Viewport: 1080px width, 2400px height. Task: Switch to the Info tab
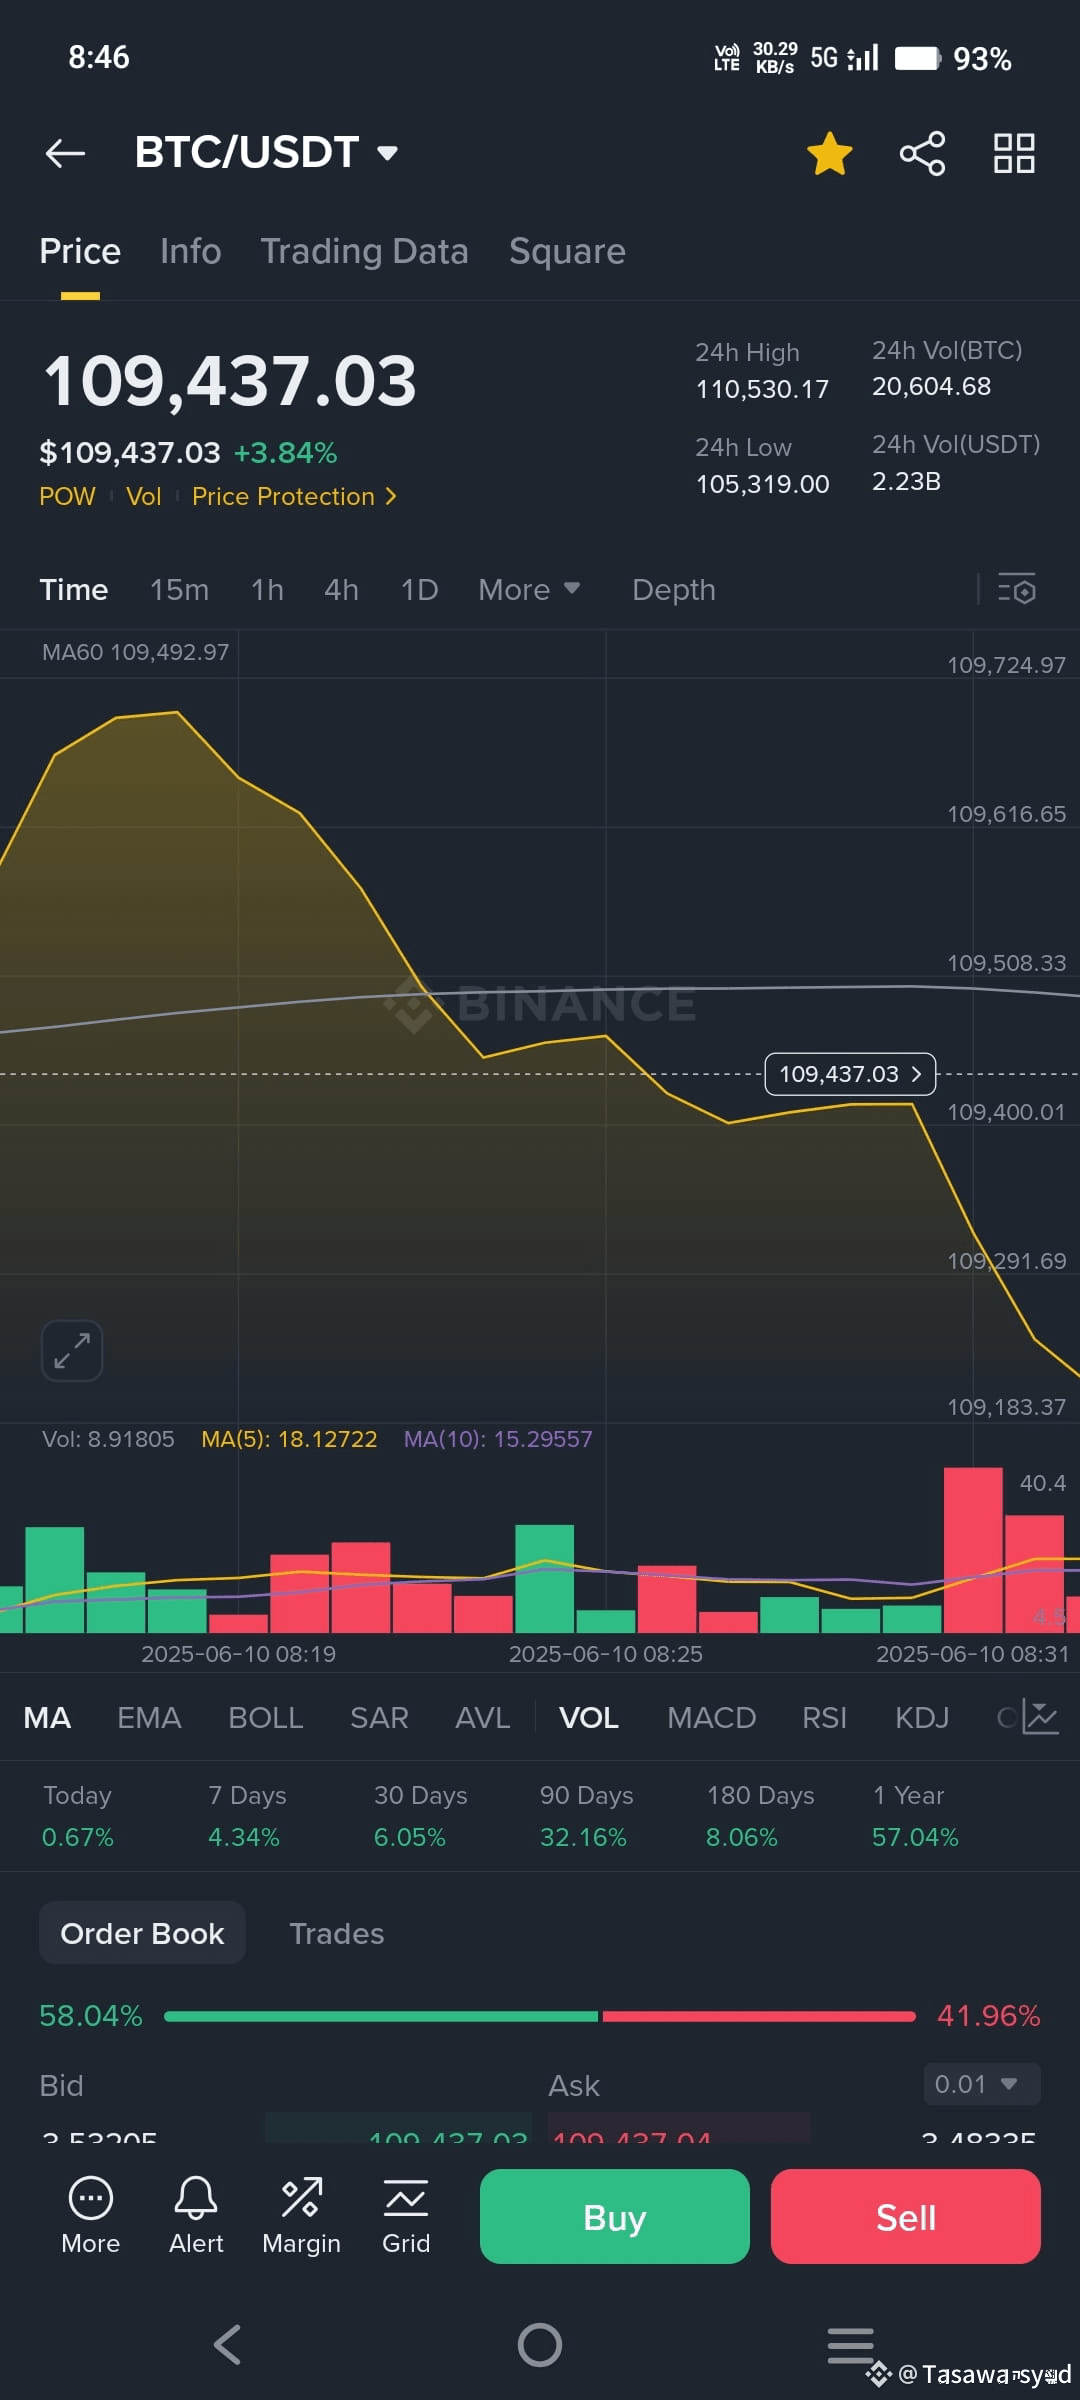[x=190, y=251]
